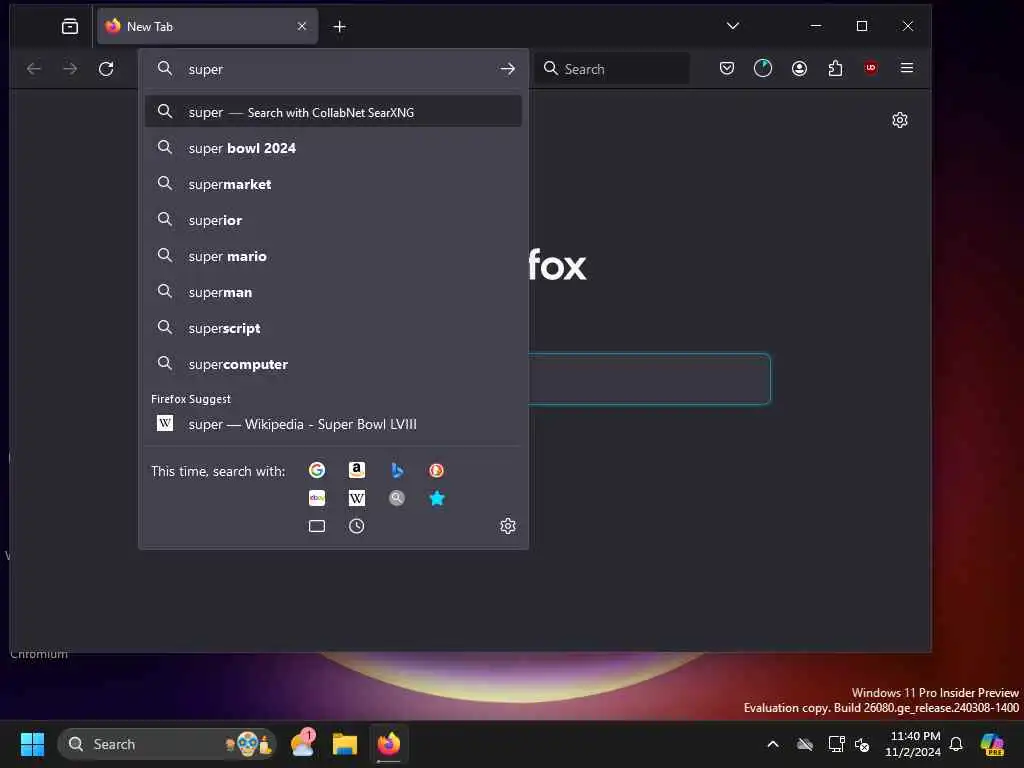Open the crossed-out cloud tray icon
The height and width of the screenshot is (768, 1024).
pyautogui.click(x=805, y=744)
